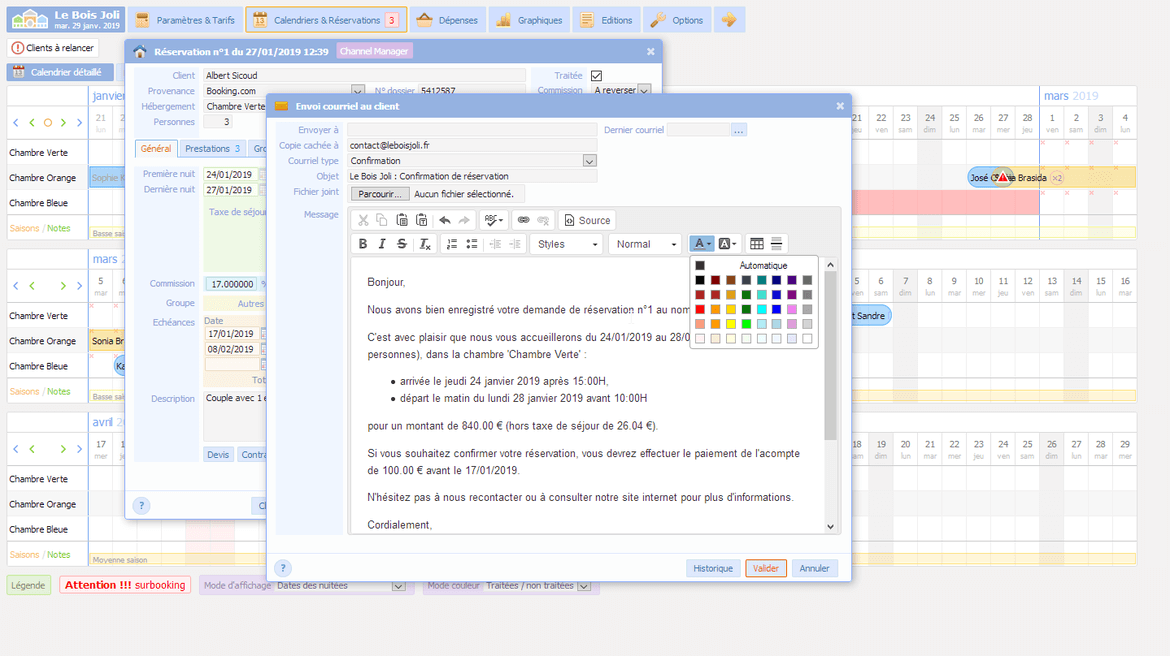1170x656 pixels.
Task: Open the Dépenses menu
Action: 448,20
